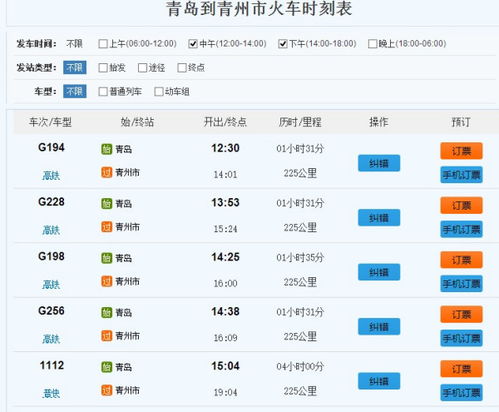Open train number 1112 link

click(x=52, y=365)
